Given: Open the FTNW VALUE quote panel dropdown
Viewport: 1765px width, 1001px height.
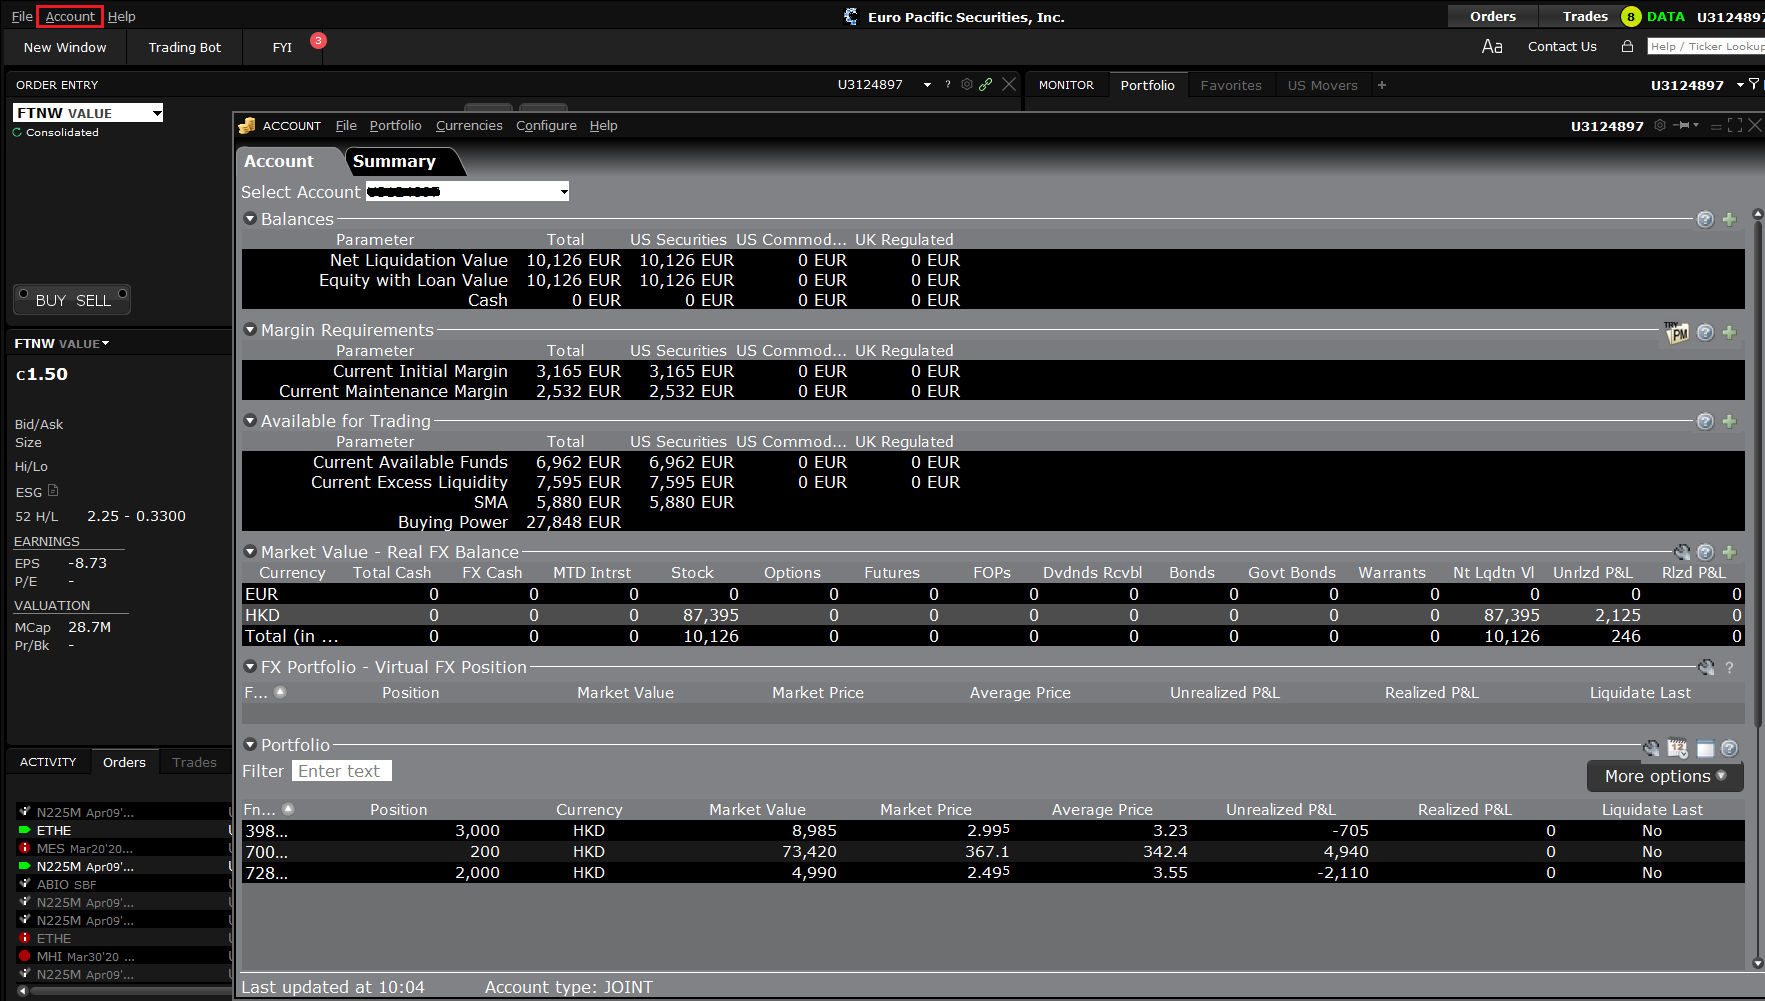Looking at the screenshot, I should 106,344.
